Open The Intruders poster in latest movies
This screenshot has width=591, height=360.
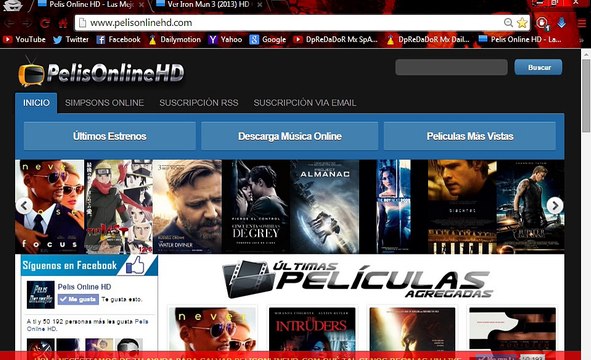click(312, 329)
